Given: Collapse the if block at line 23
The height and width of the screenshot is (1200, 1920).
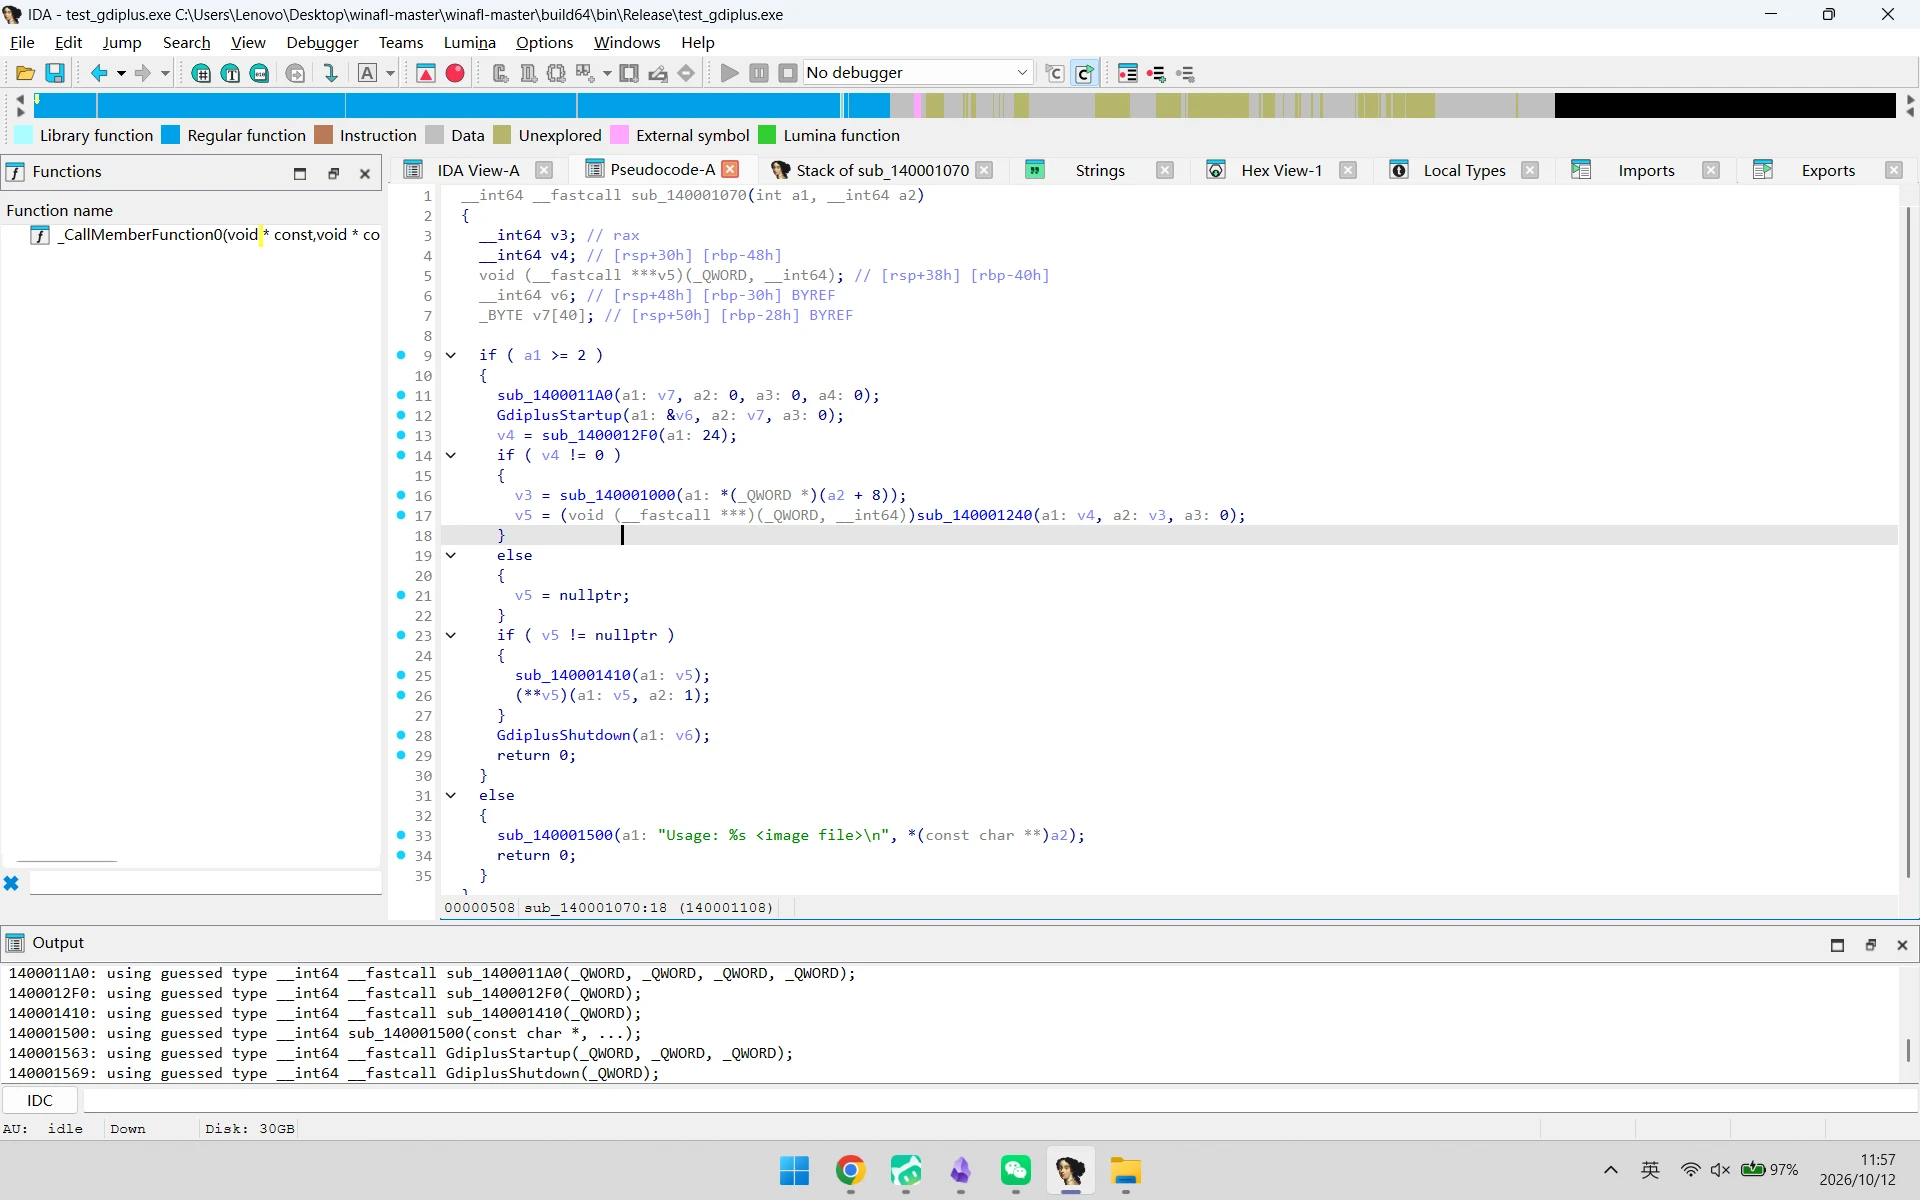Looking at the screenshot, I should coord(451,635).
